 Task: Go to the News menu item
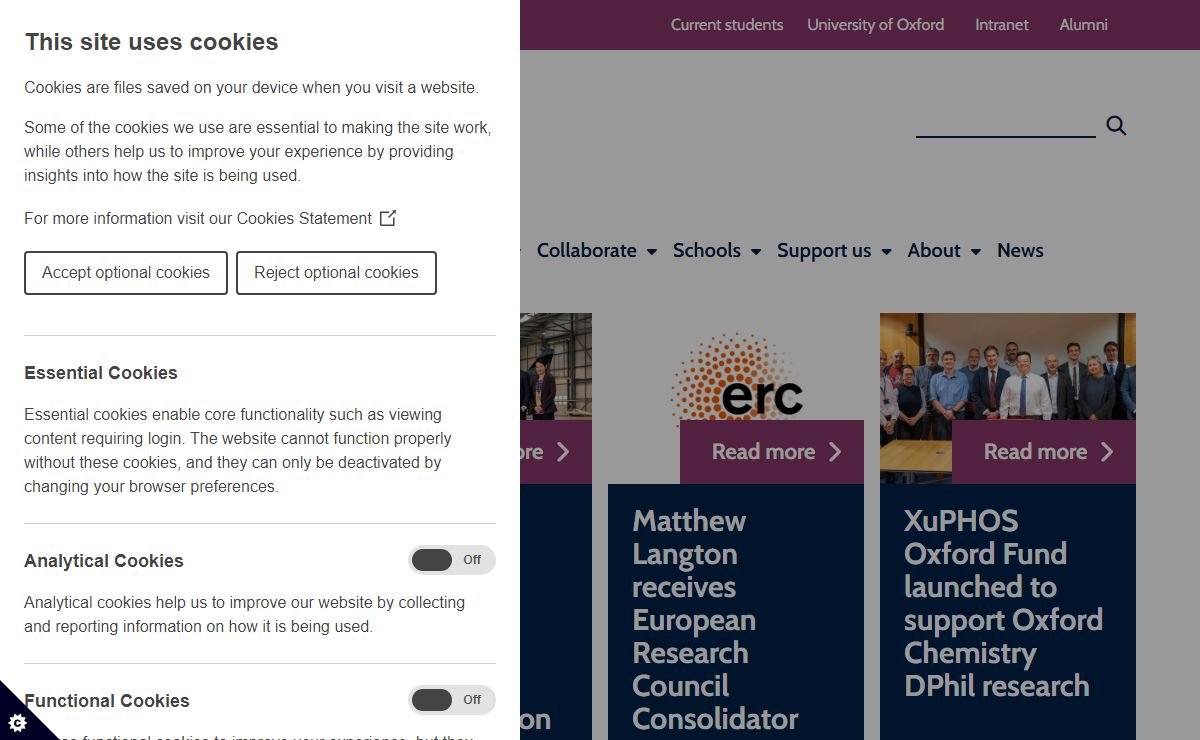coord(1020,251)
